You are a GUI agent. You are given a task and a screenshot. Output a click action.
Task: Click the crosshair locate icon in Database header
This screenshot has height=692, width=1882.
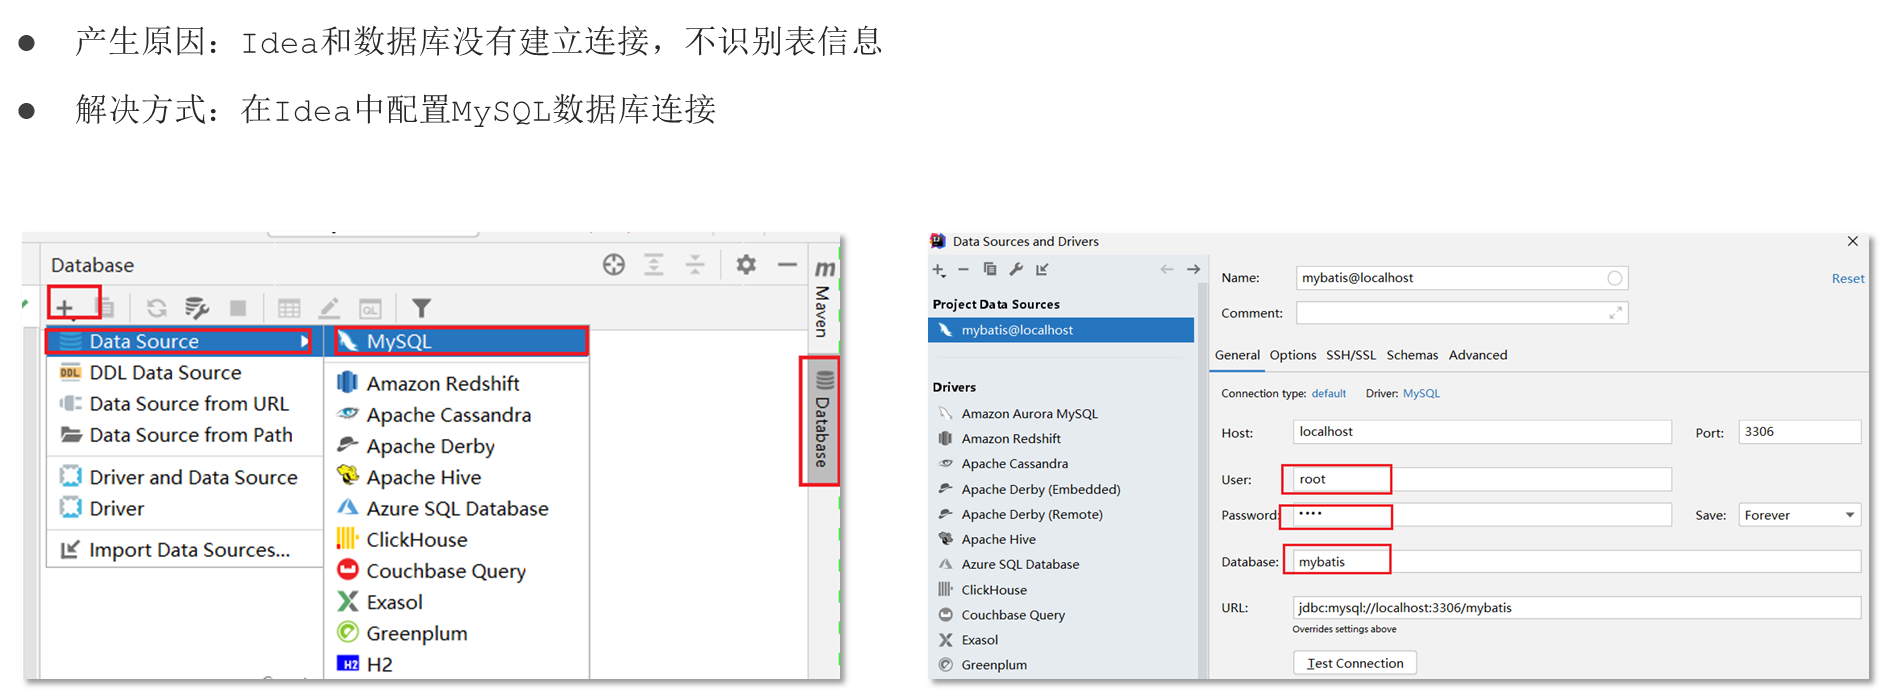tap(614, 265)
